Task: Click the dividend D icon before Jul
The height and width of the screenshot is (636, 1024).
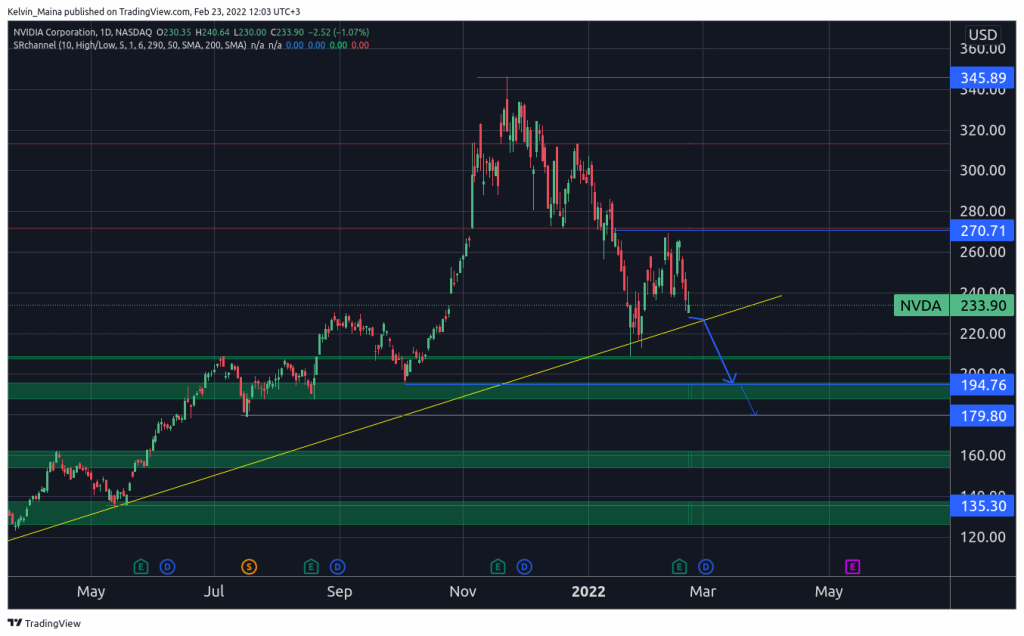Action: (167, 567)
